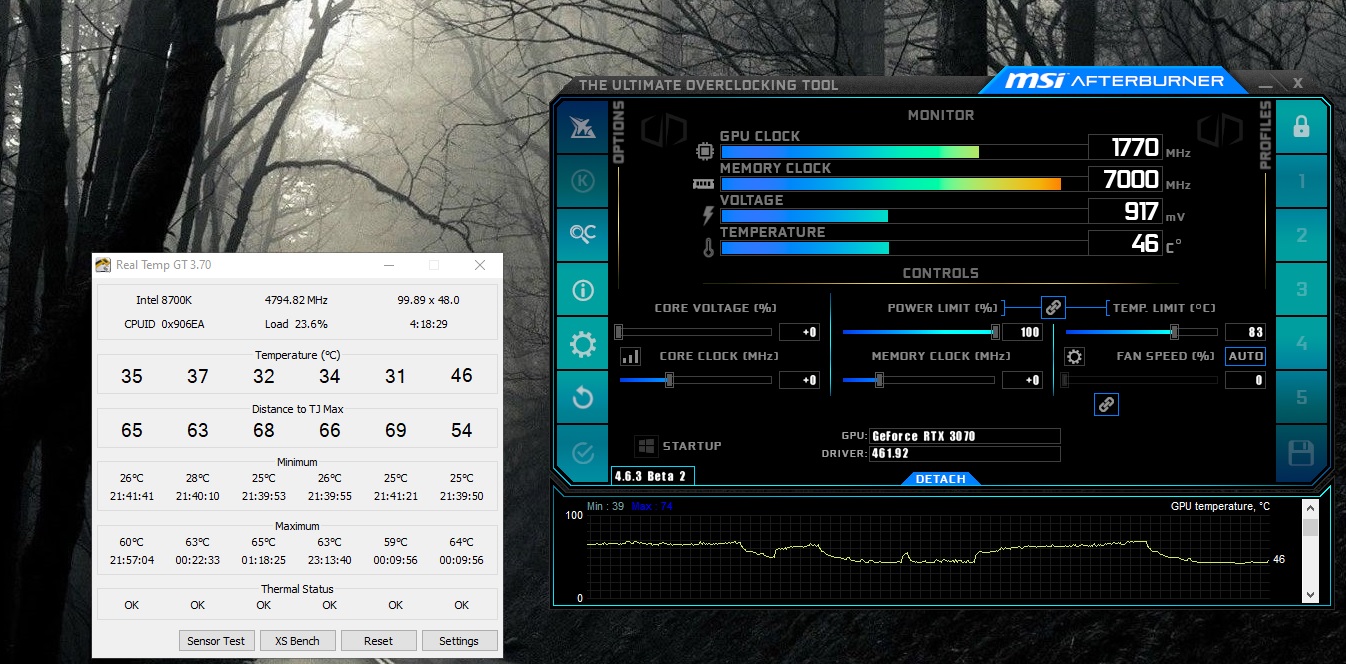
Task: Click the temperature reading 46 in monitor
Action: (x=1145, y=244)
